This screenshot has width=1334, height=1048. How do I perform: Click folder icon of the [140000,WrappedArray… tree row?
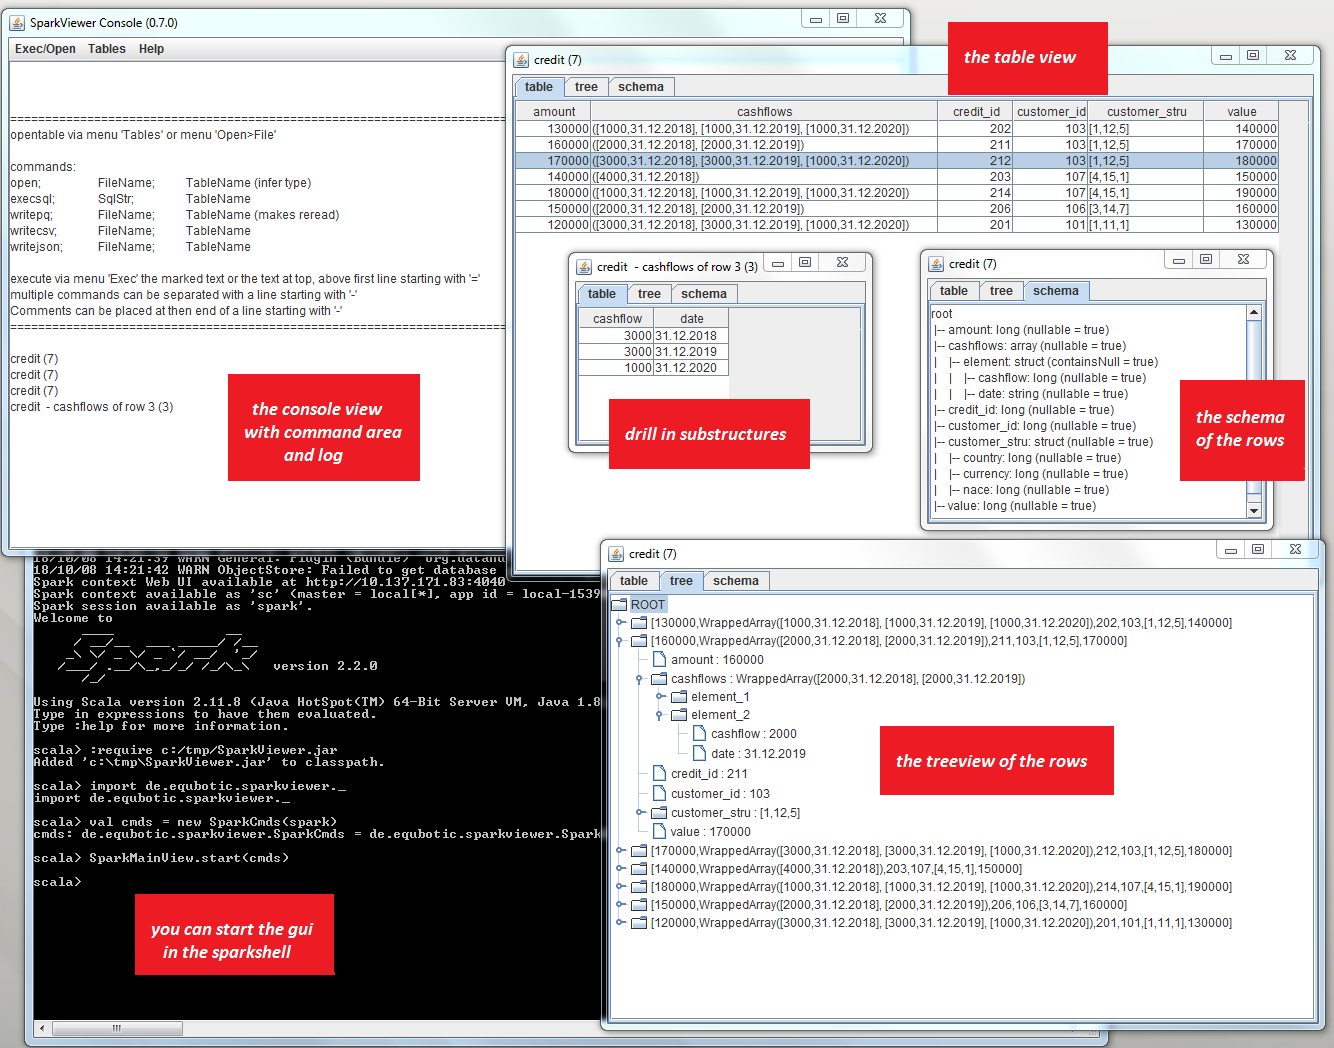click(639, 869)
